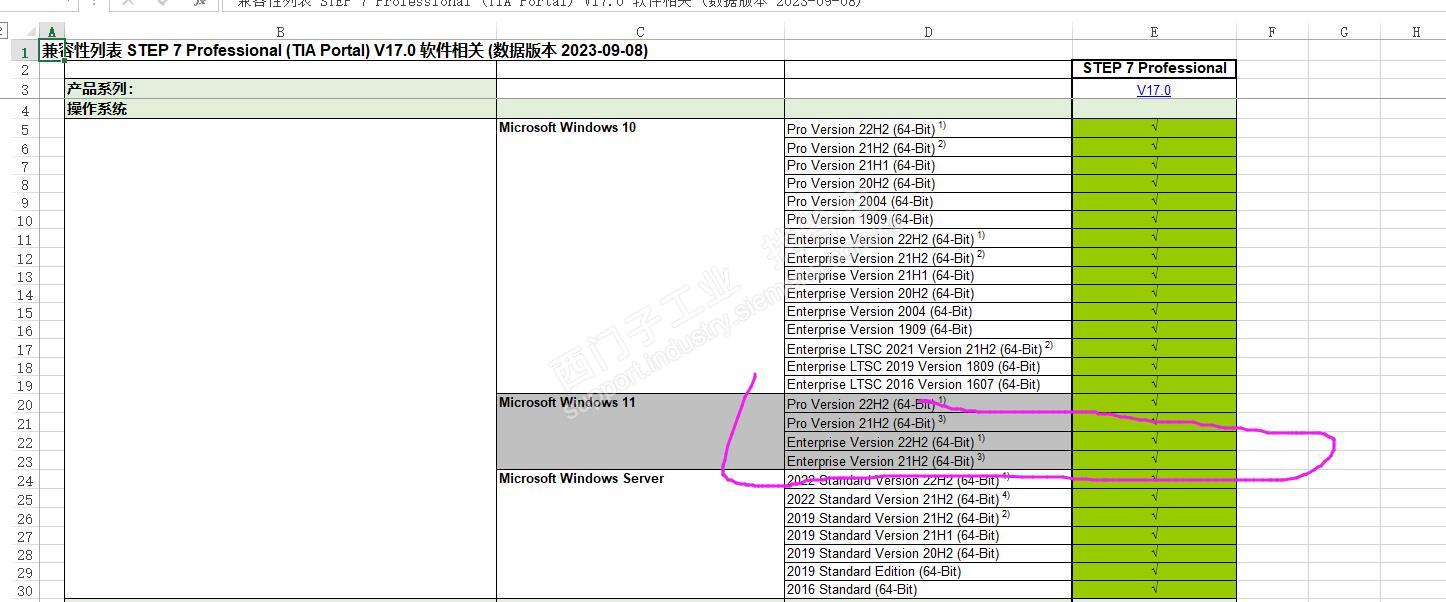Click '2019 Standard Edition (64-Bit)' cell
The image size is (1446, 602).
pyautogui.click(x=928, y=572)
